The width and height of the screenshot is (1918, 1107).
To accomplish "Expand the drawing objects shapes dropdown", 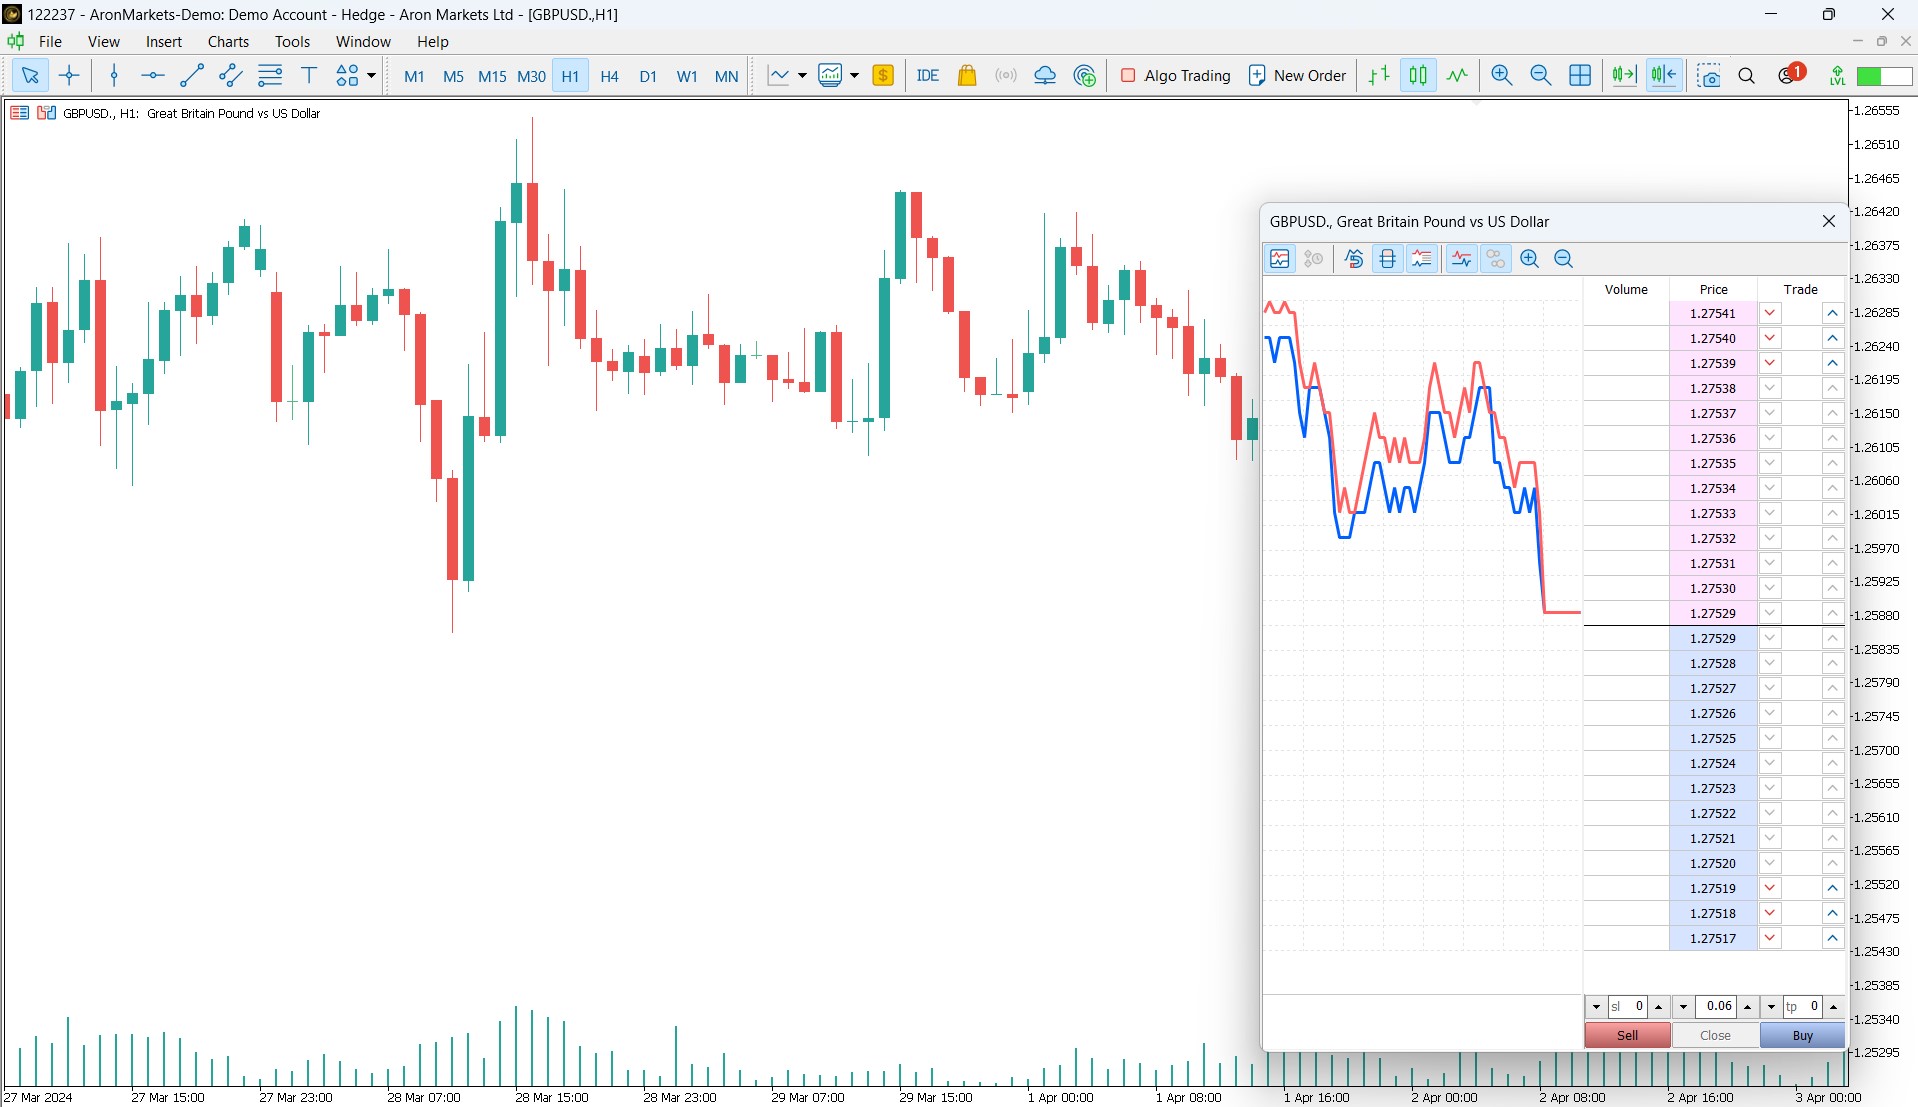I will 371,76.
